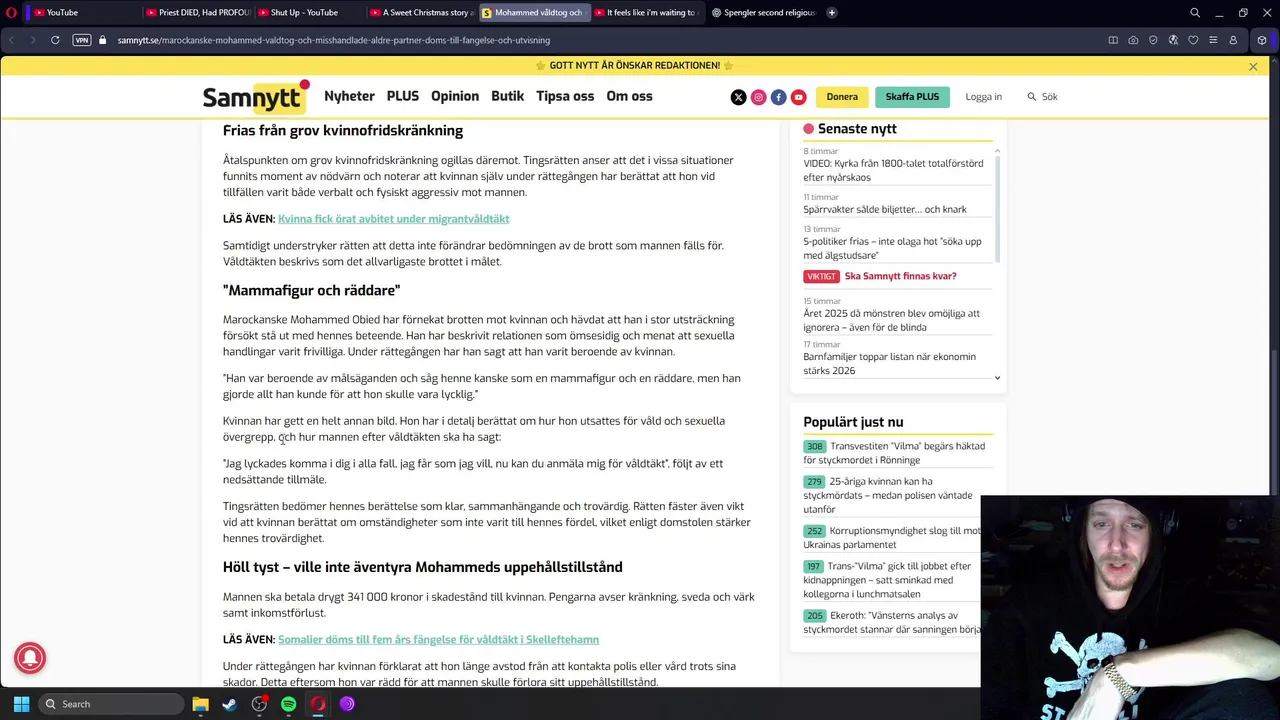Open Samnytt's X (Twitter) icon

tap(738, 97)
